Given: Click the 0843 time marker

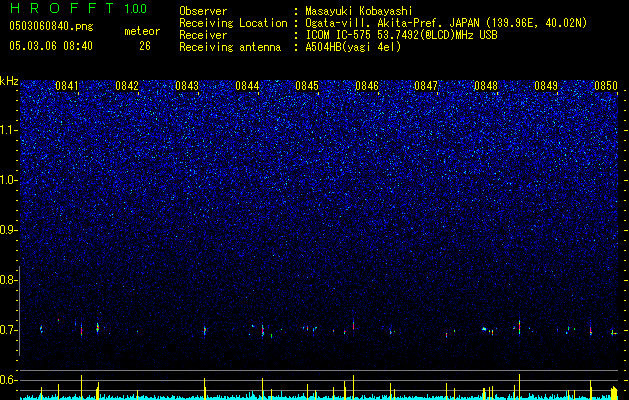Looking at the screenshot, I should [x=187, y=86].
